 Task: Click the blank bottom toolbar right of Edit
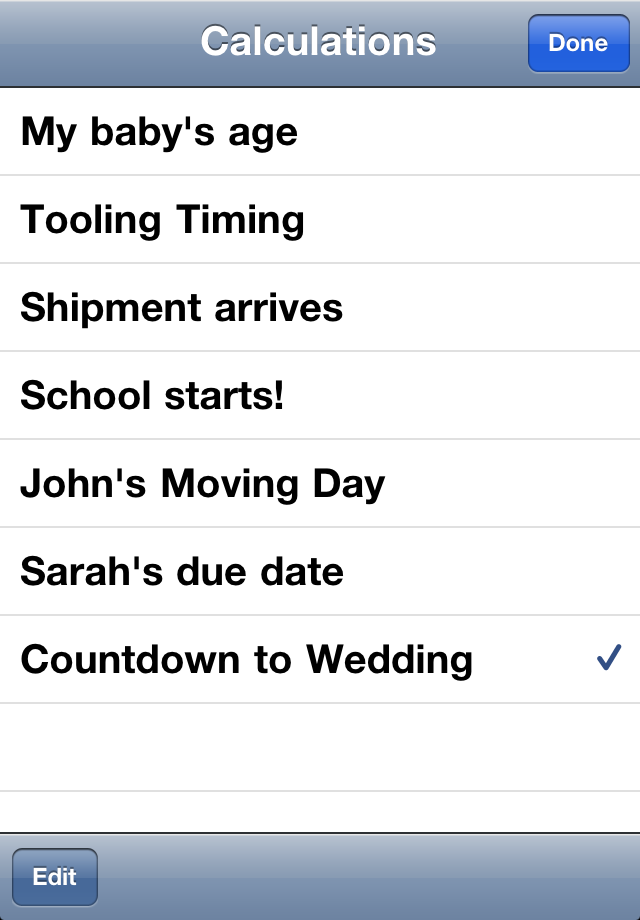click(370, 876)
